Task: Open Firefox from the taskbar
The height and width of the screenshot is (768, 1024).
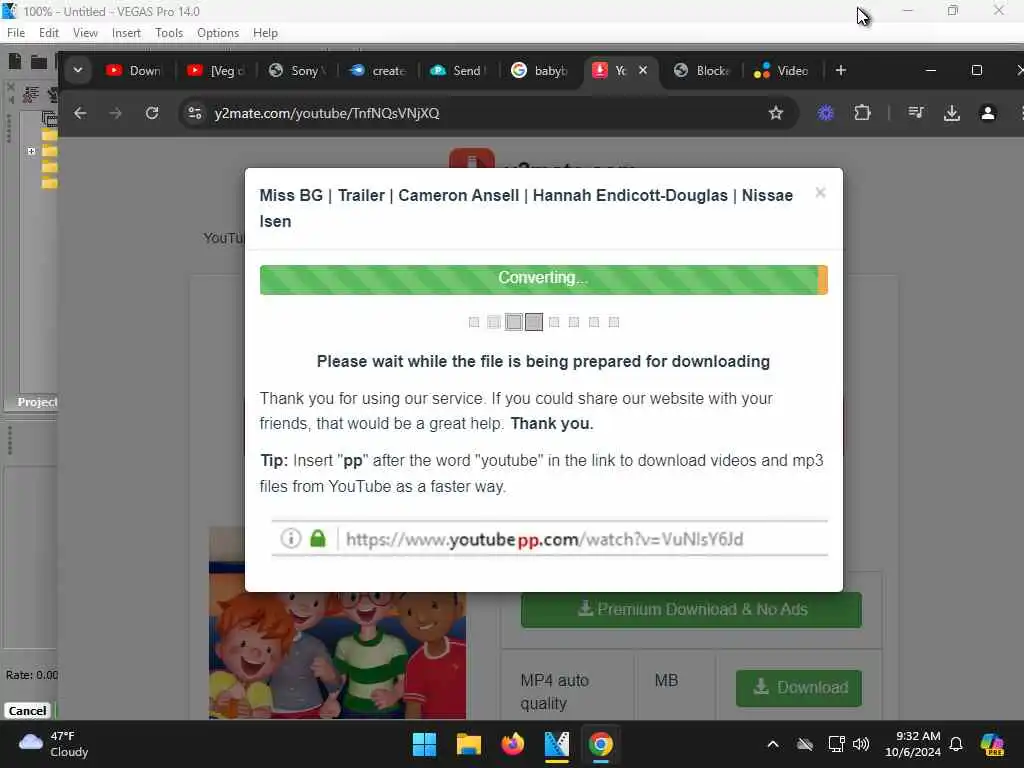Action: click(513, 744)
